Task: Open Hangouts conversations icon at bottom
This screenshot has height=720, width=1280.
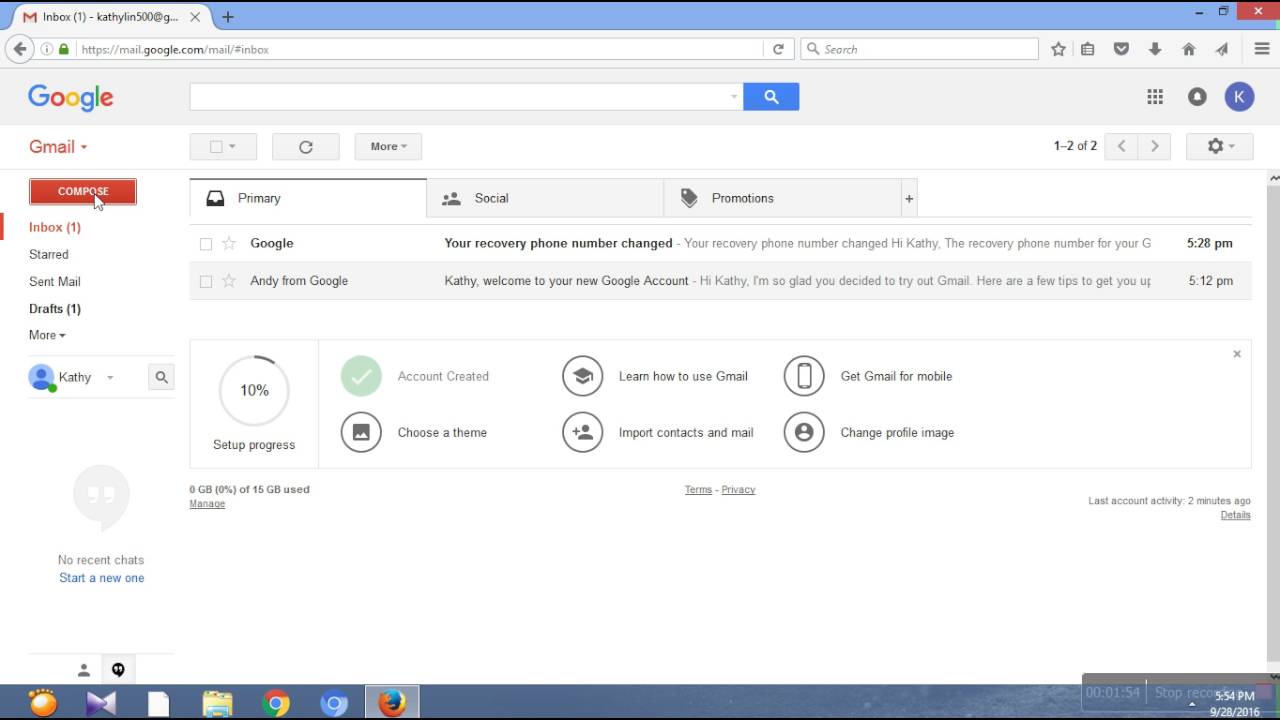Action: click(x=118, y=670)
